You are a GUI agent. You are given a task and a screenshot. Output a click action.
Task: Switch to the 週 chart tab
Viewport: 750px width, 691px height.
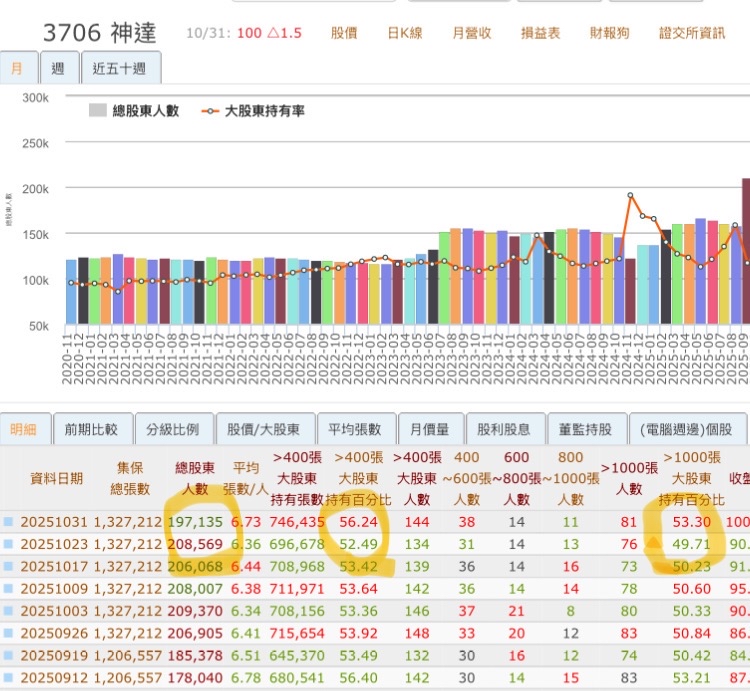click(x=58, y=69)
